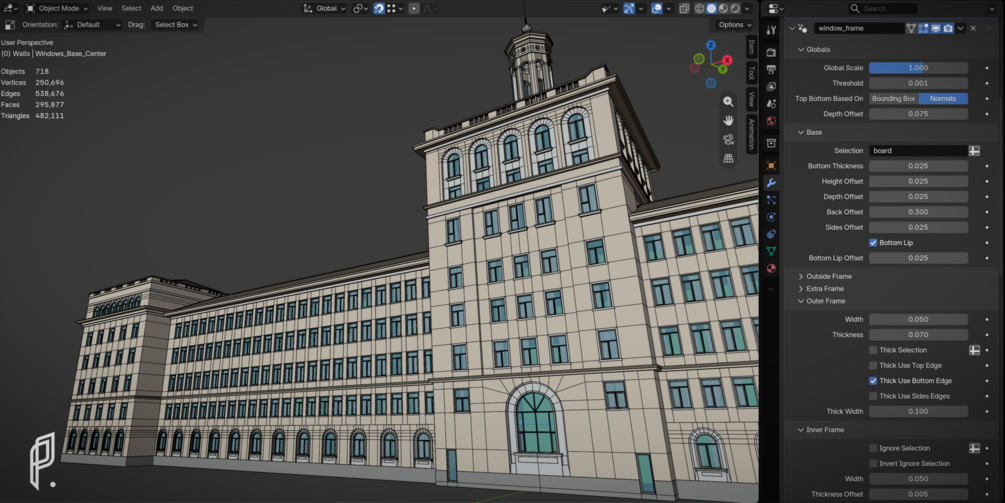This screenshot has height=503, width=1005.
Task: Uncheck Thick Use Bottom Edge checkbox
Action: coord(873,381)
